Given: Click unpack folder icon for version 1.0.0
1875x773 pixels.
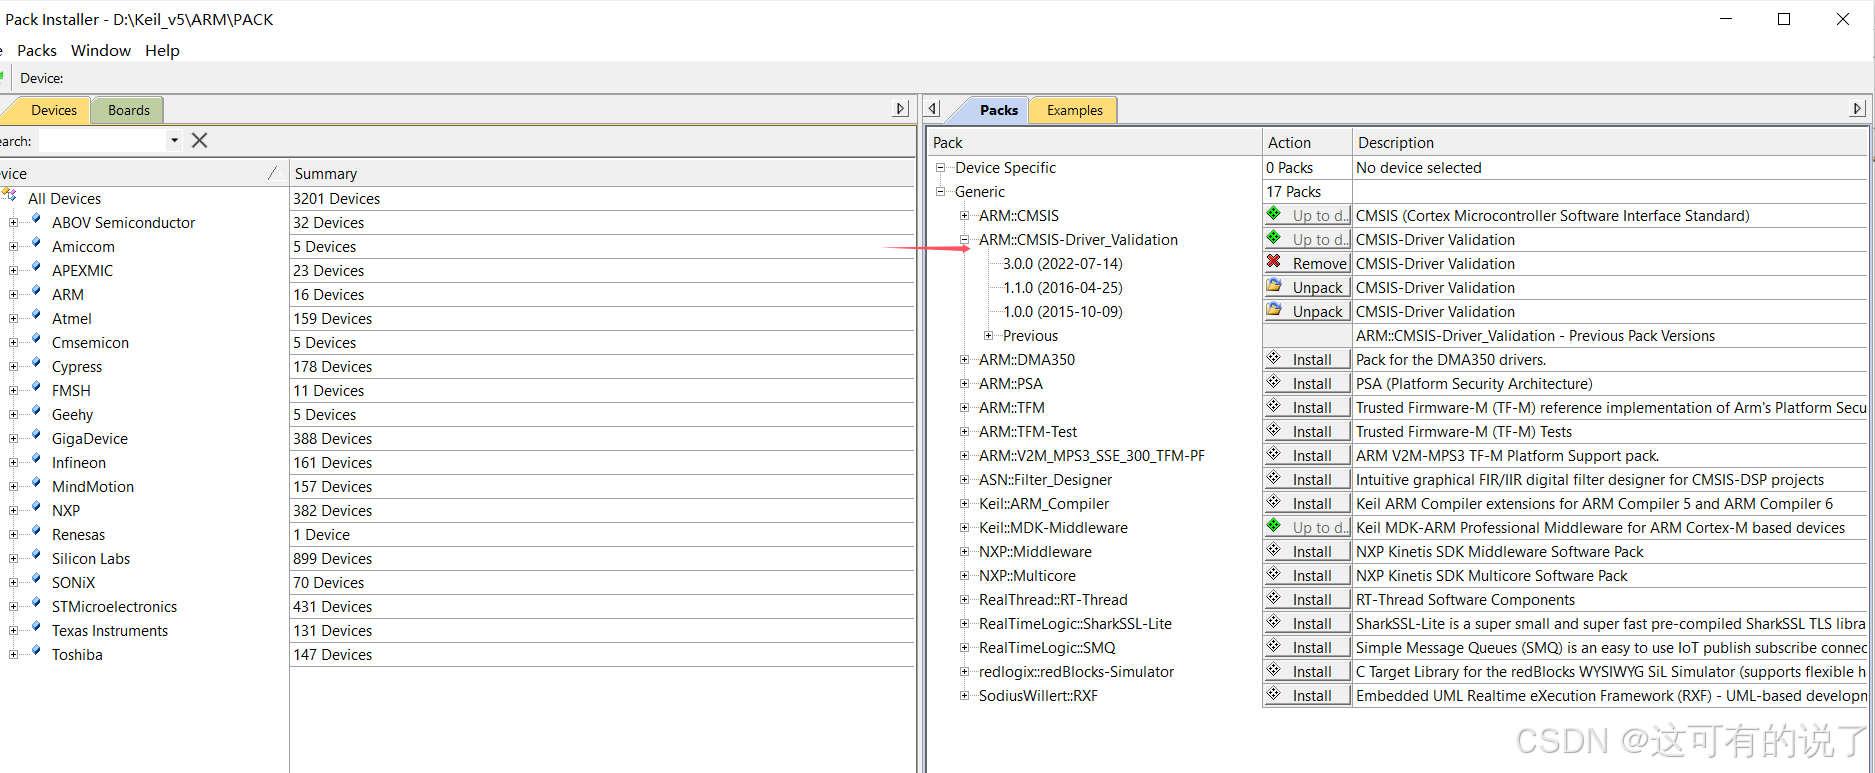Looking at the screenshot, I should pos(1274,310).
